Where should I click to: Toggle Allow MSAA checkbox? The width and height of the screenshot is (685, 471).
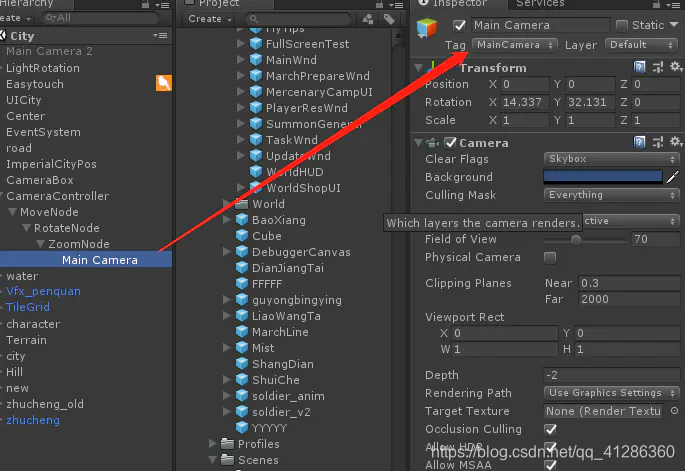click(550, 465)
